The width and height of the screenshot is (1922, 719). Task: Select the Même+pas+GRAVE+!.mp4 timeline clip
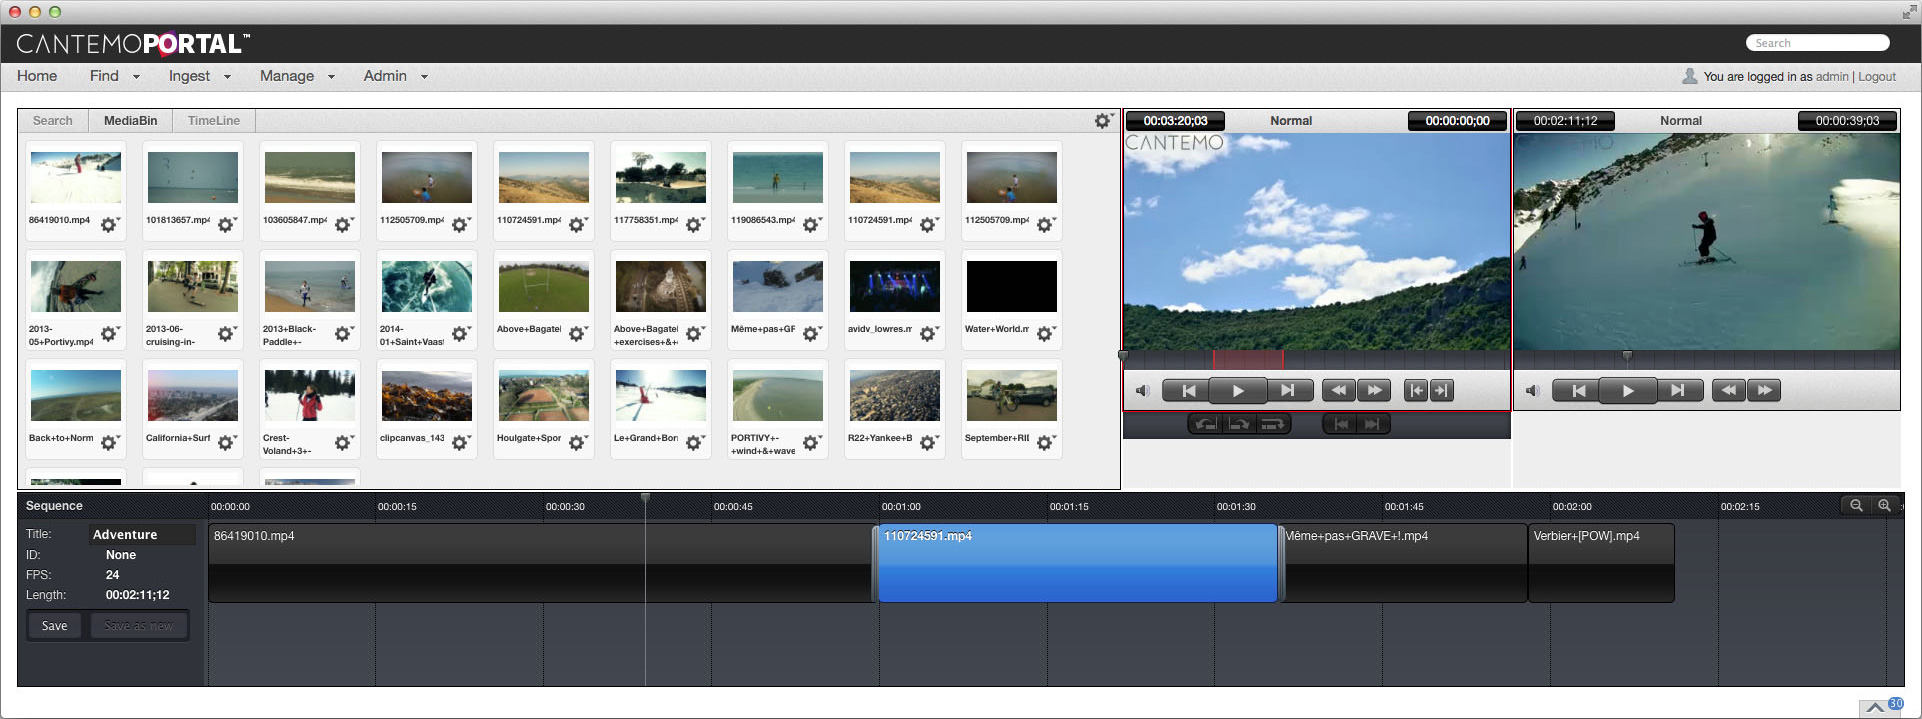point(1404,563)
